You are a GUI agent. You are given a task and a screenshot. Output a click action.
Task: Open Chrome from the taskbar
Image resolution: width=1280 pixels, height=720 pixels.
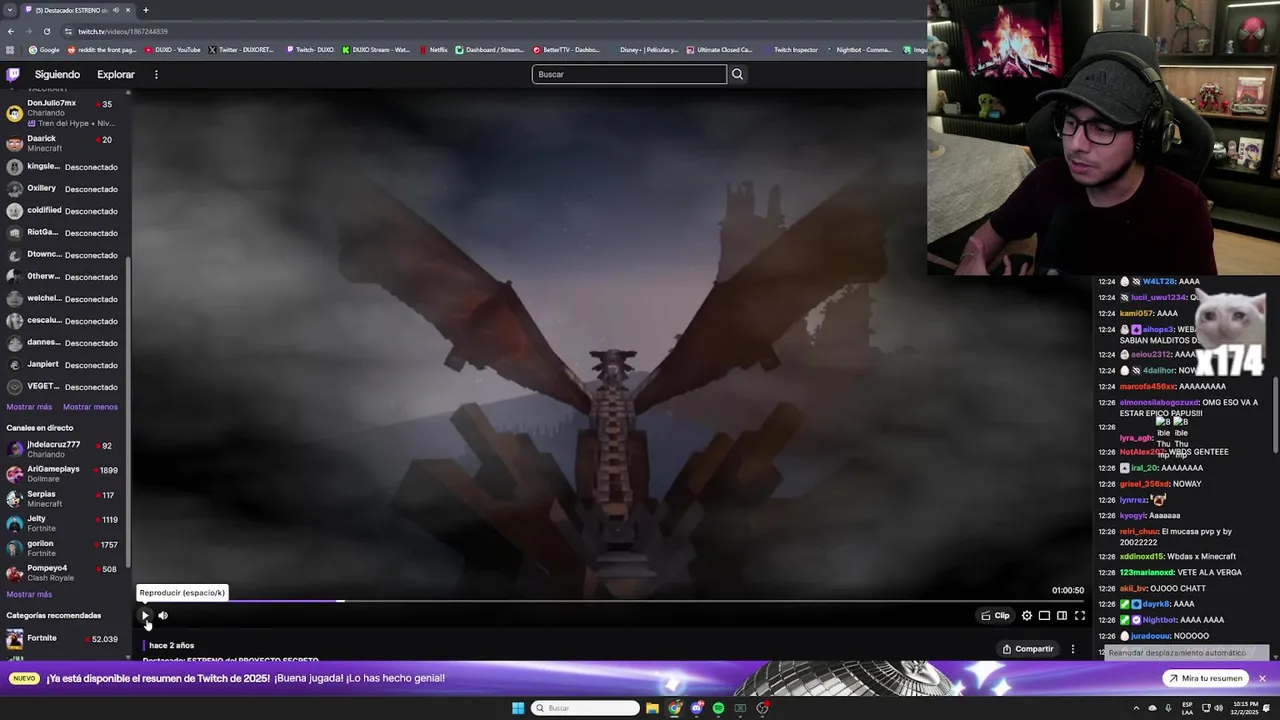(675, 708)
